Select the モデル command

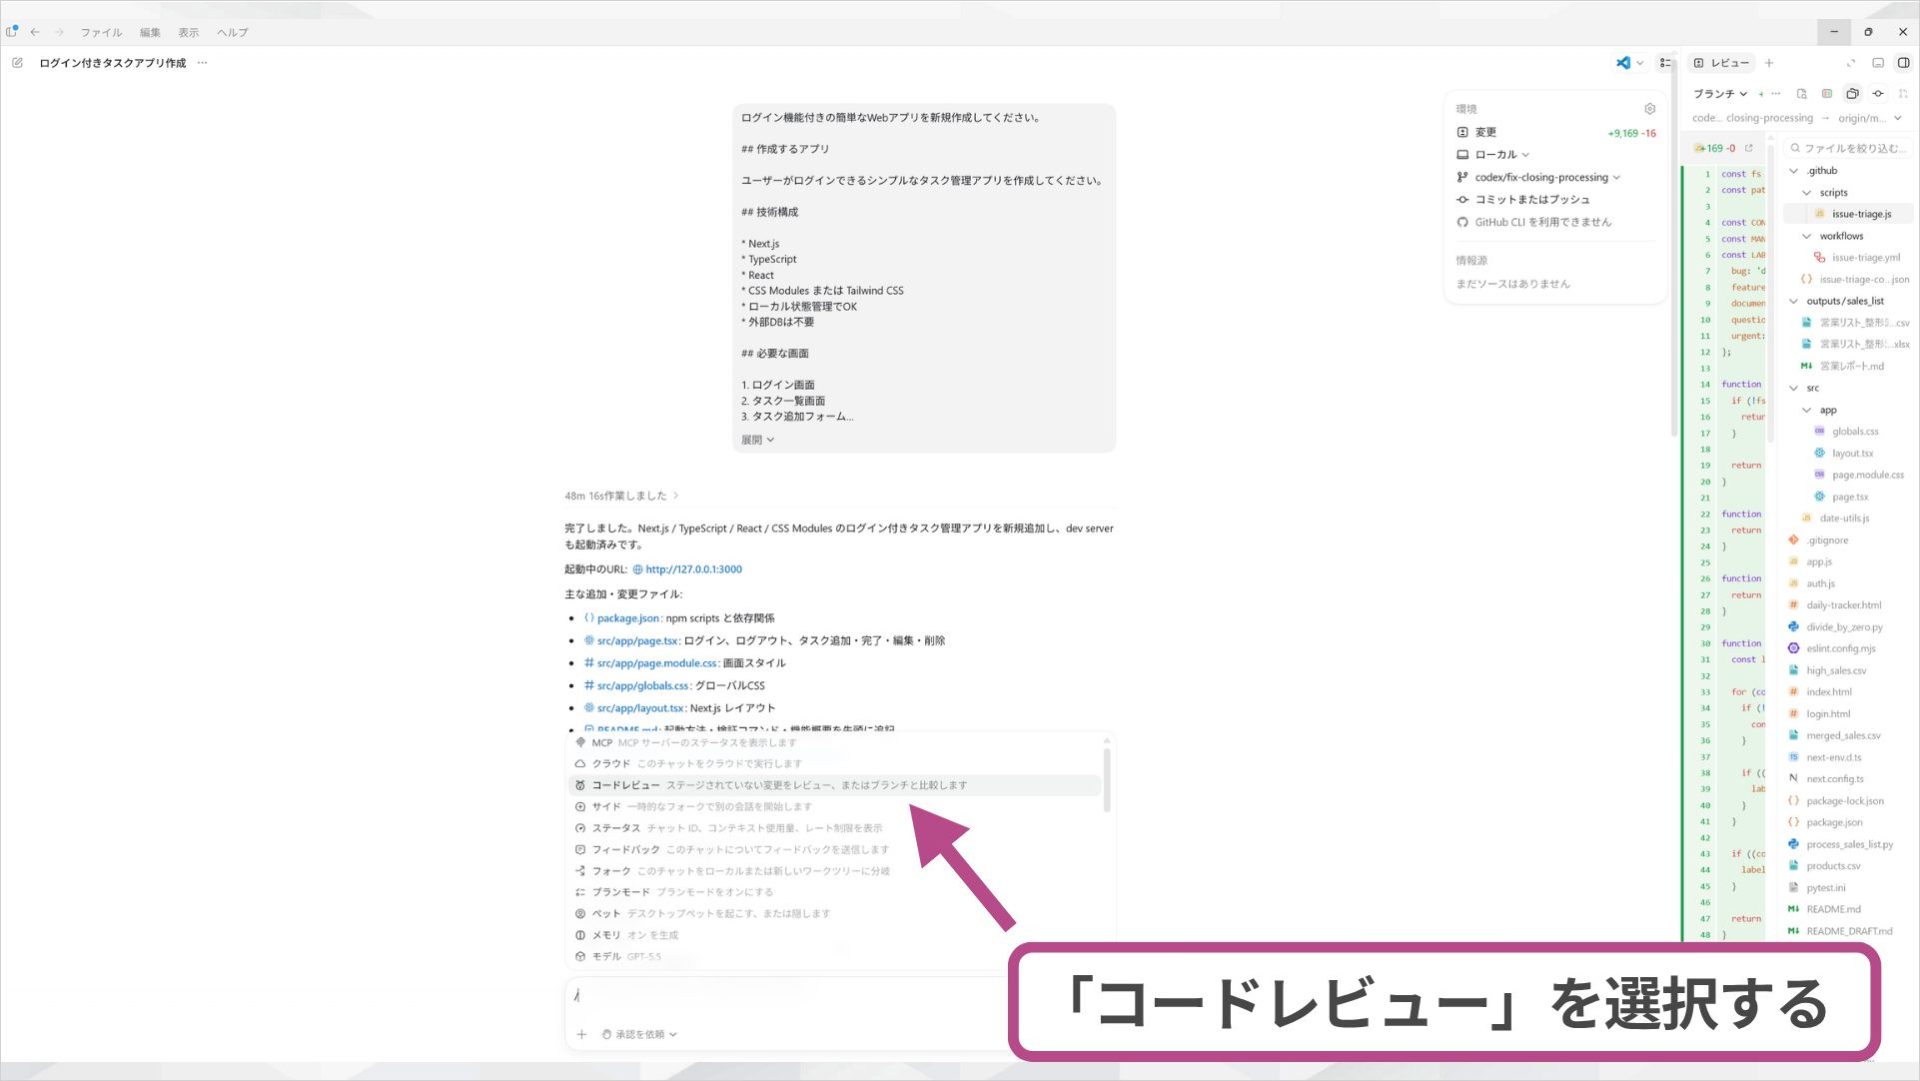835,957
